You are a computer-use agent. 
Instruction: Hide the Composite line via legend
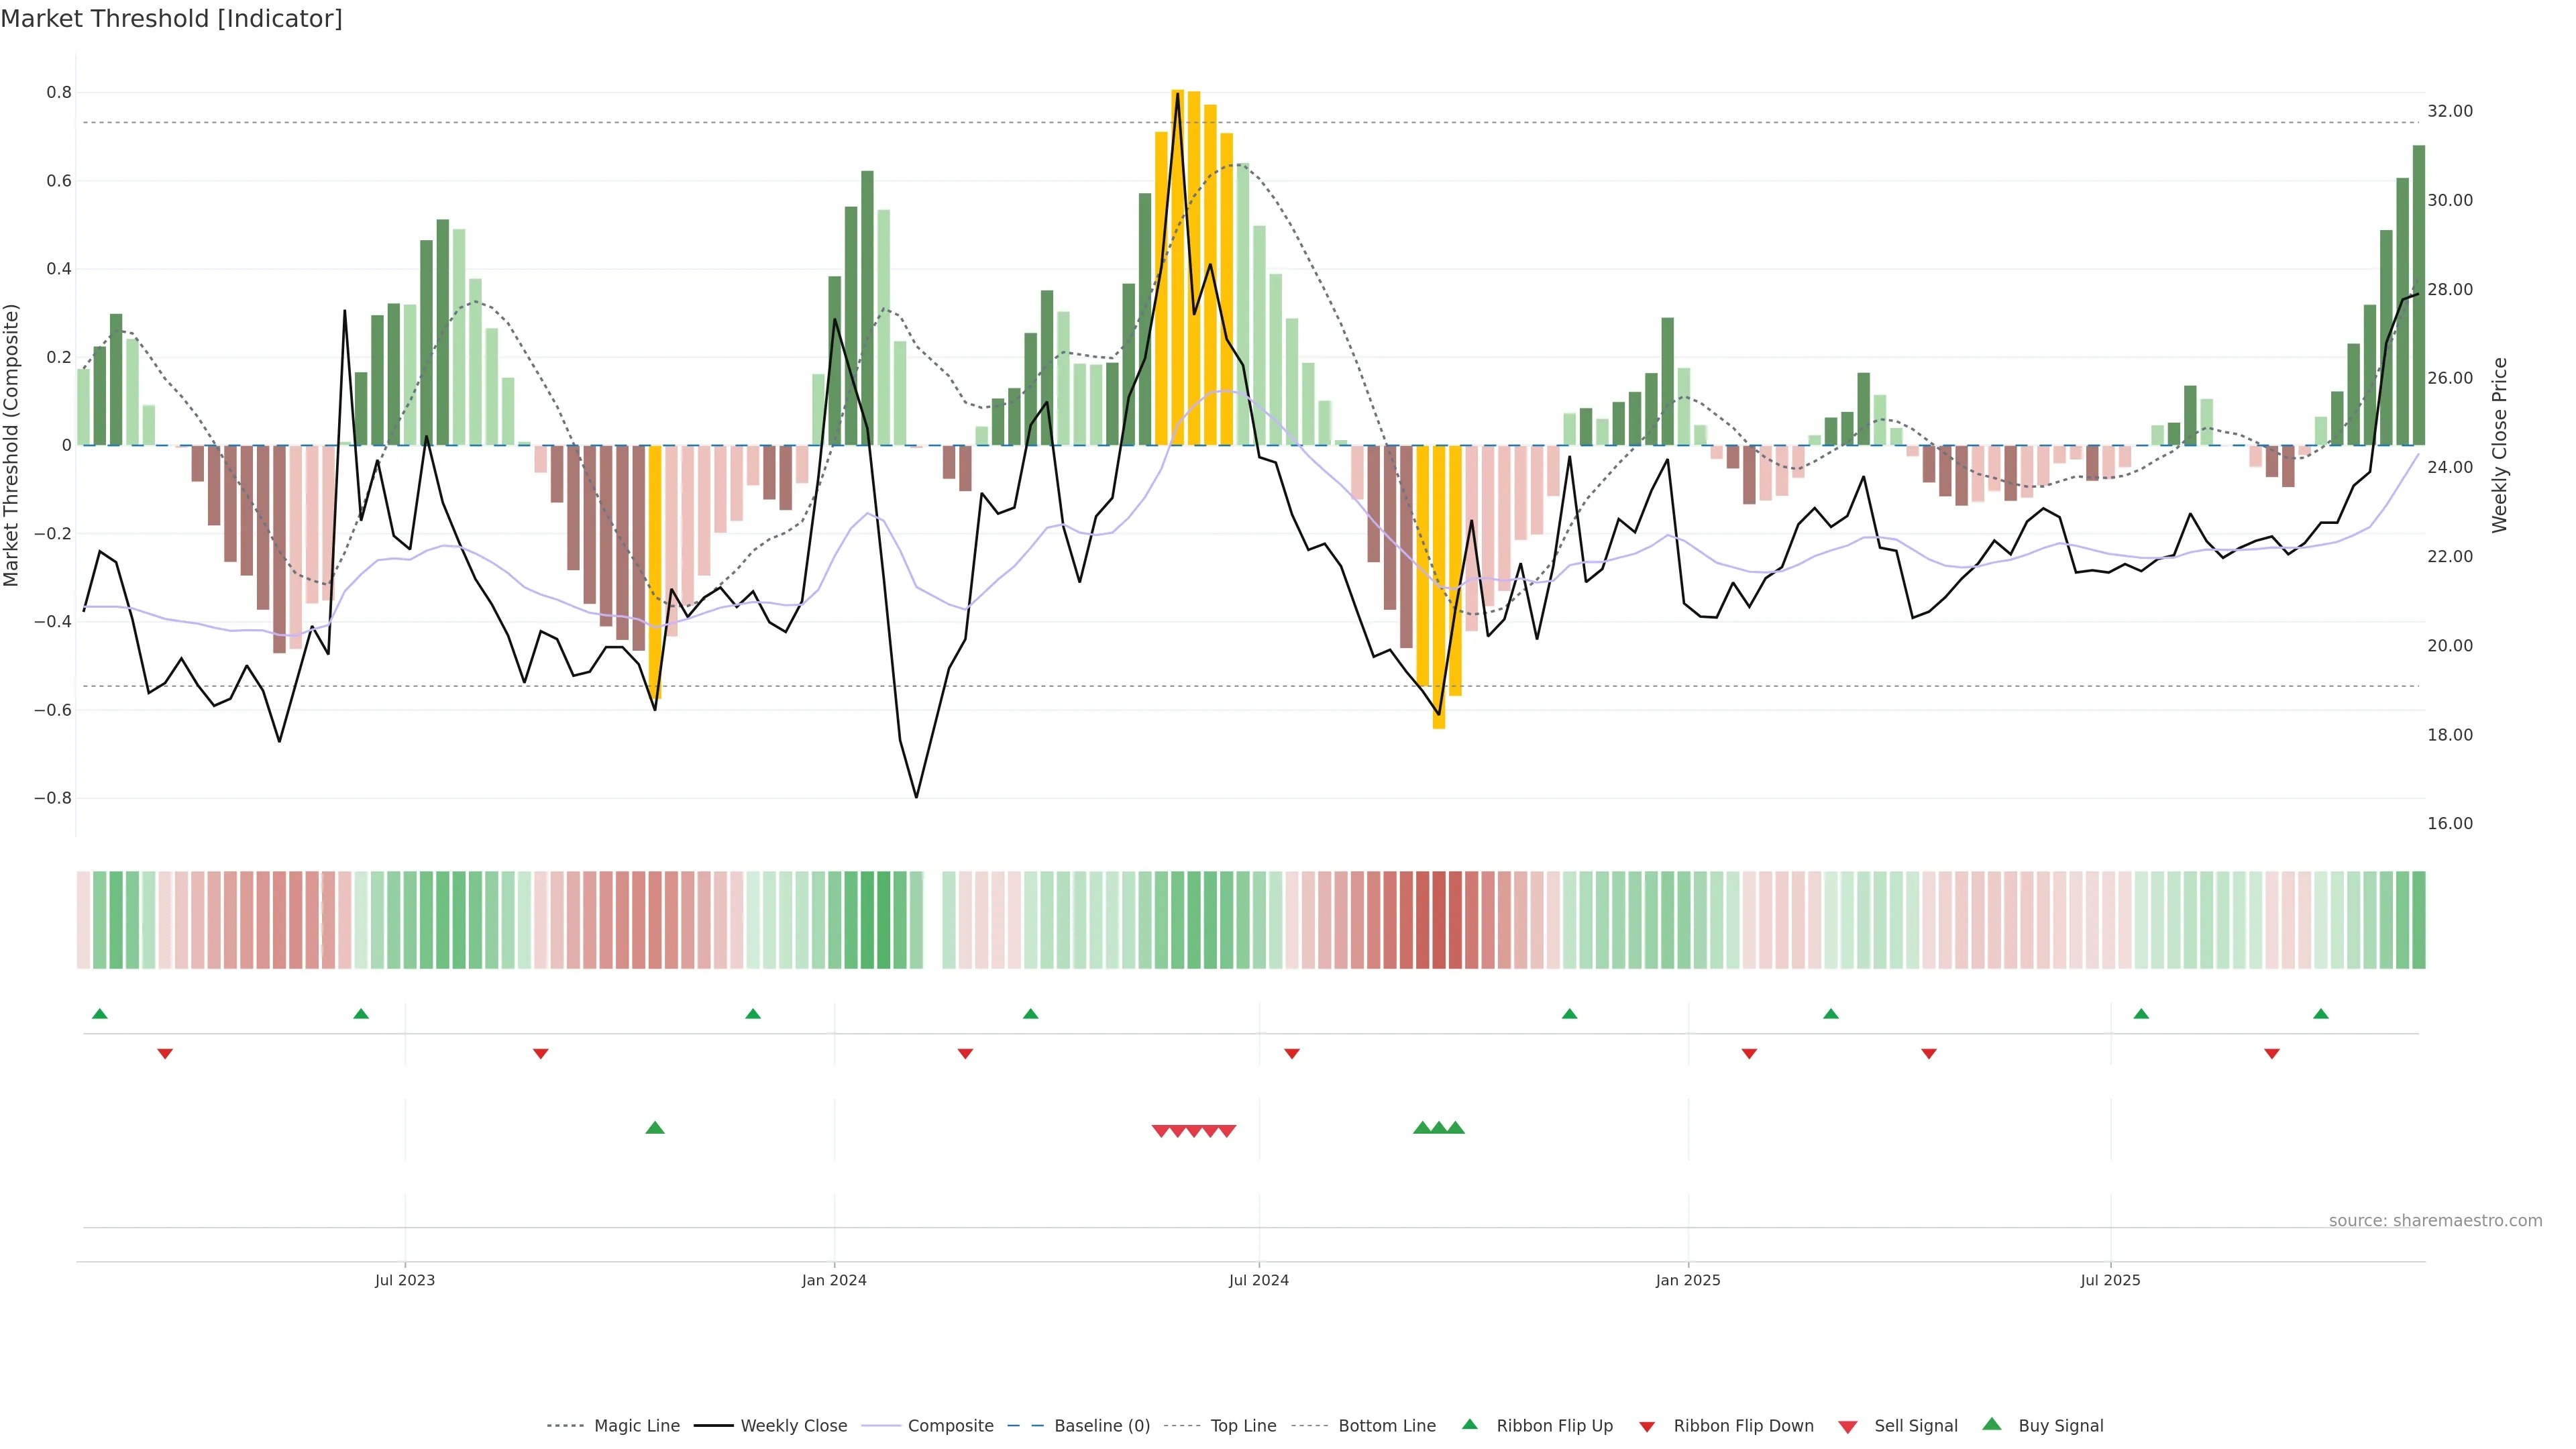[950, 1426]
